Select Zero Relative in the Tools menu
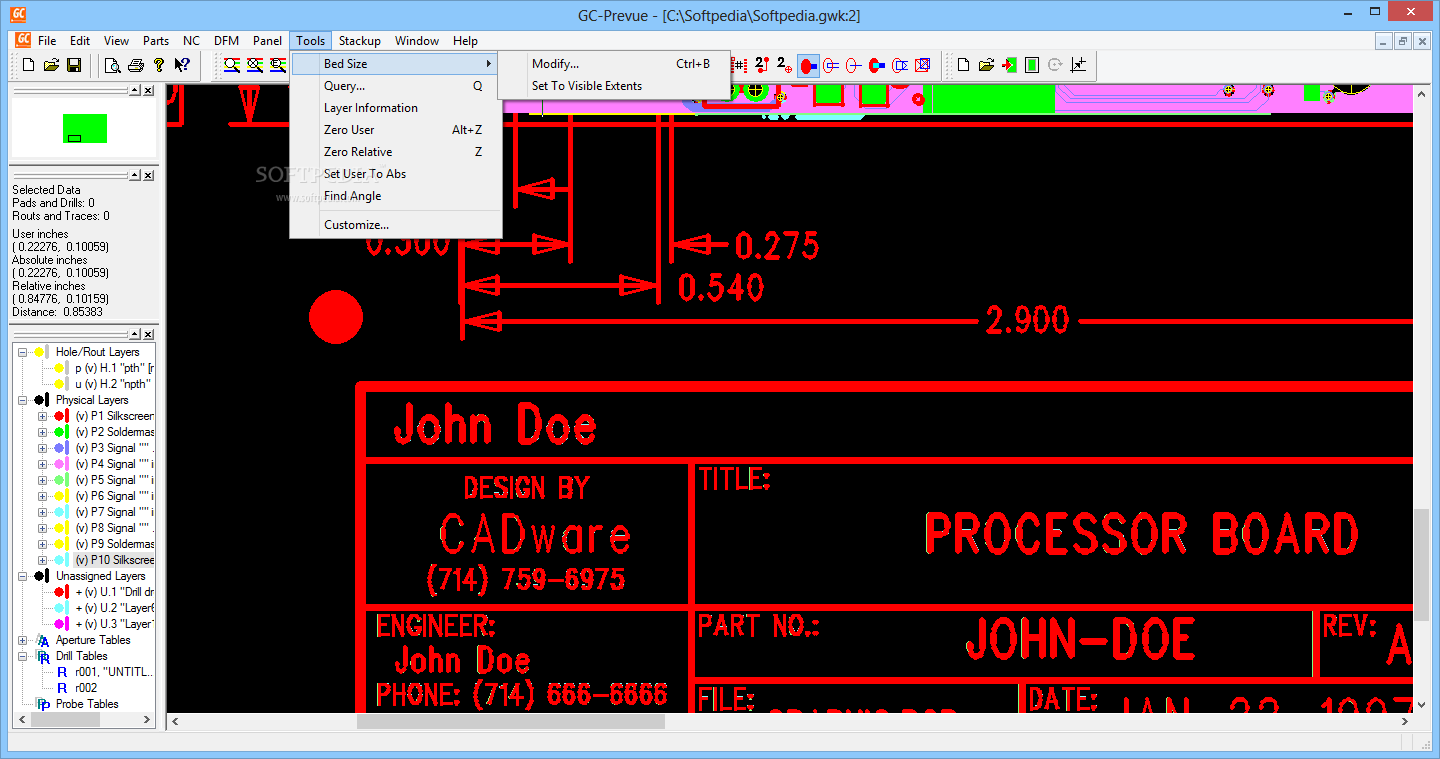 [396, 152]
